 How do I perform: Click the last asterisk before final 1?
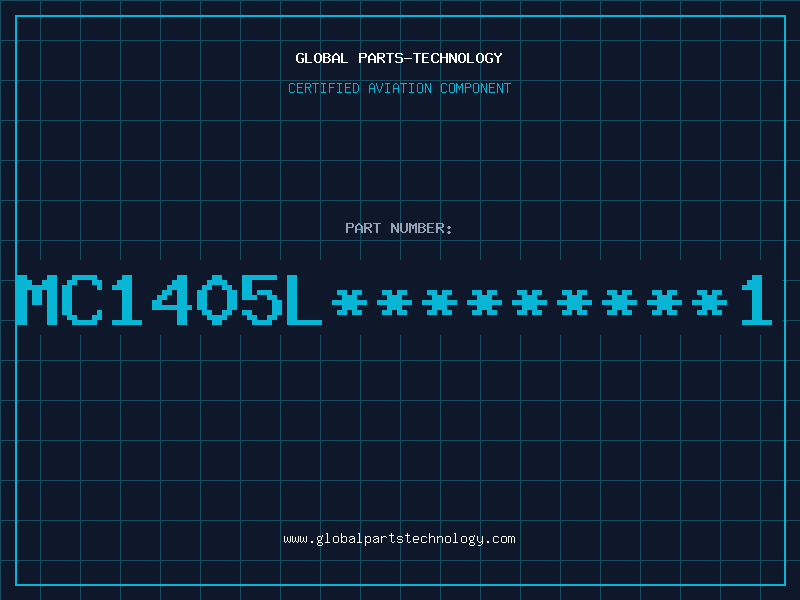(x=709, y=302)
